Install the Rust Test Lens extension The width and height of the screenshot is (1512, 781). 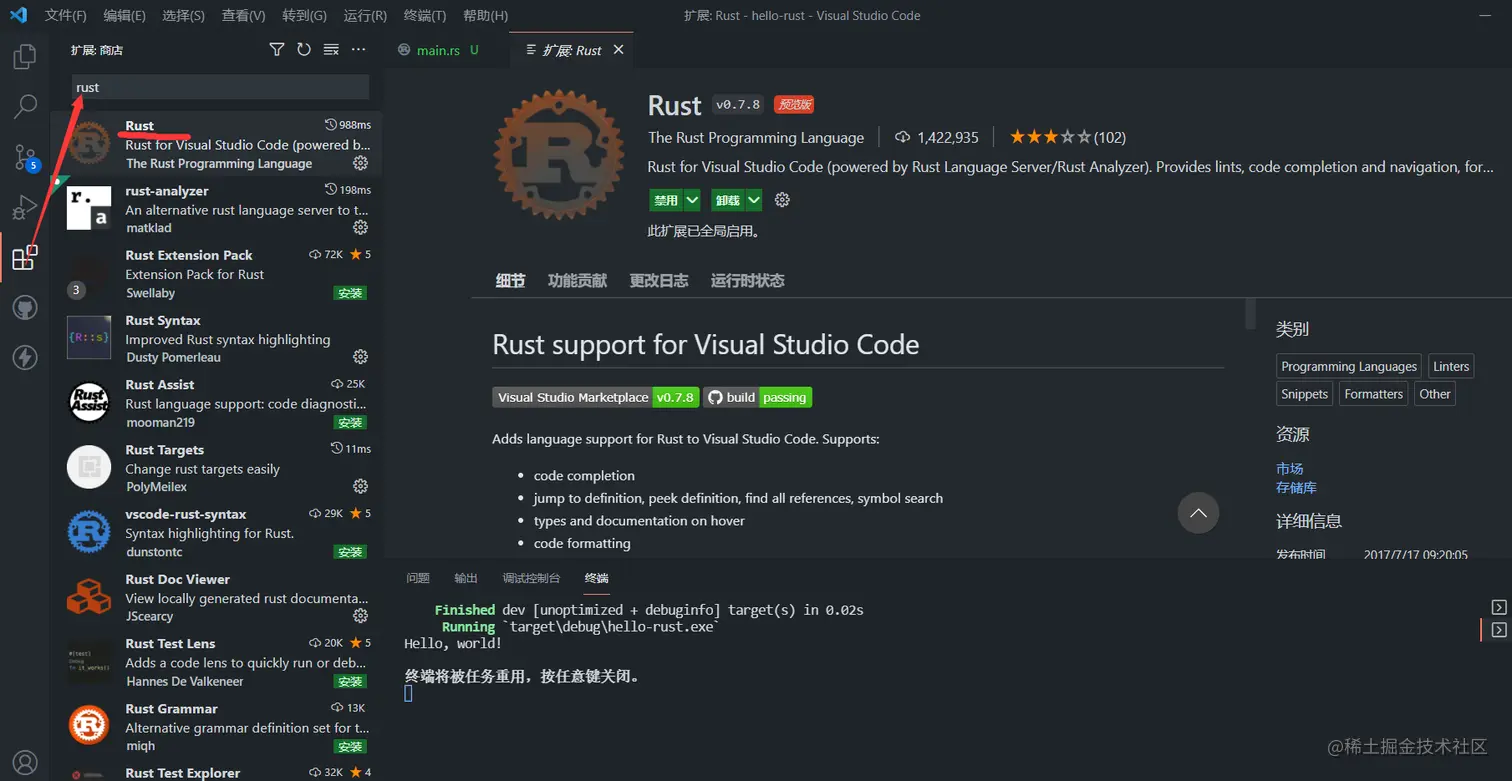tap(350, 681)
